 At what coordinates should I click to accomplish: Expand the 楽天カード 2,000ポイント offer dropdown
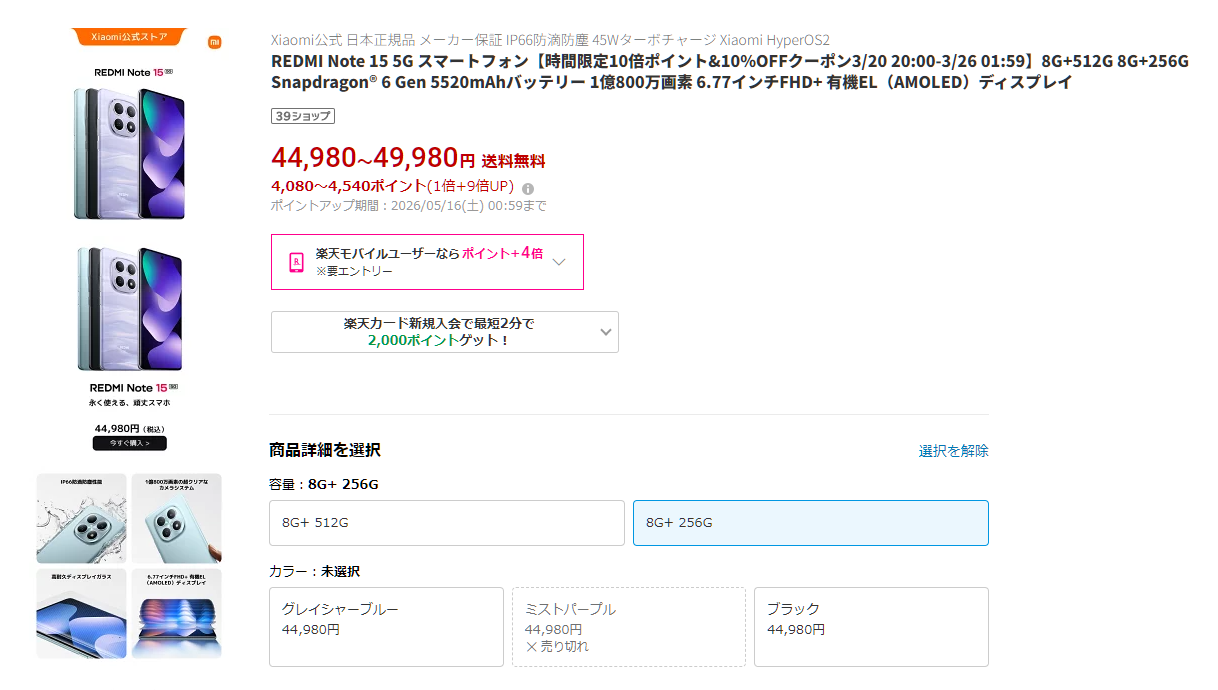tap(605, 332)
